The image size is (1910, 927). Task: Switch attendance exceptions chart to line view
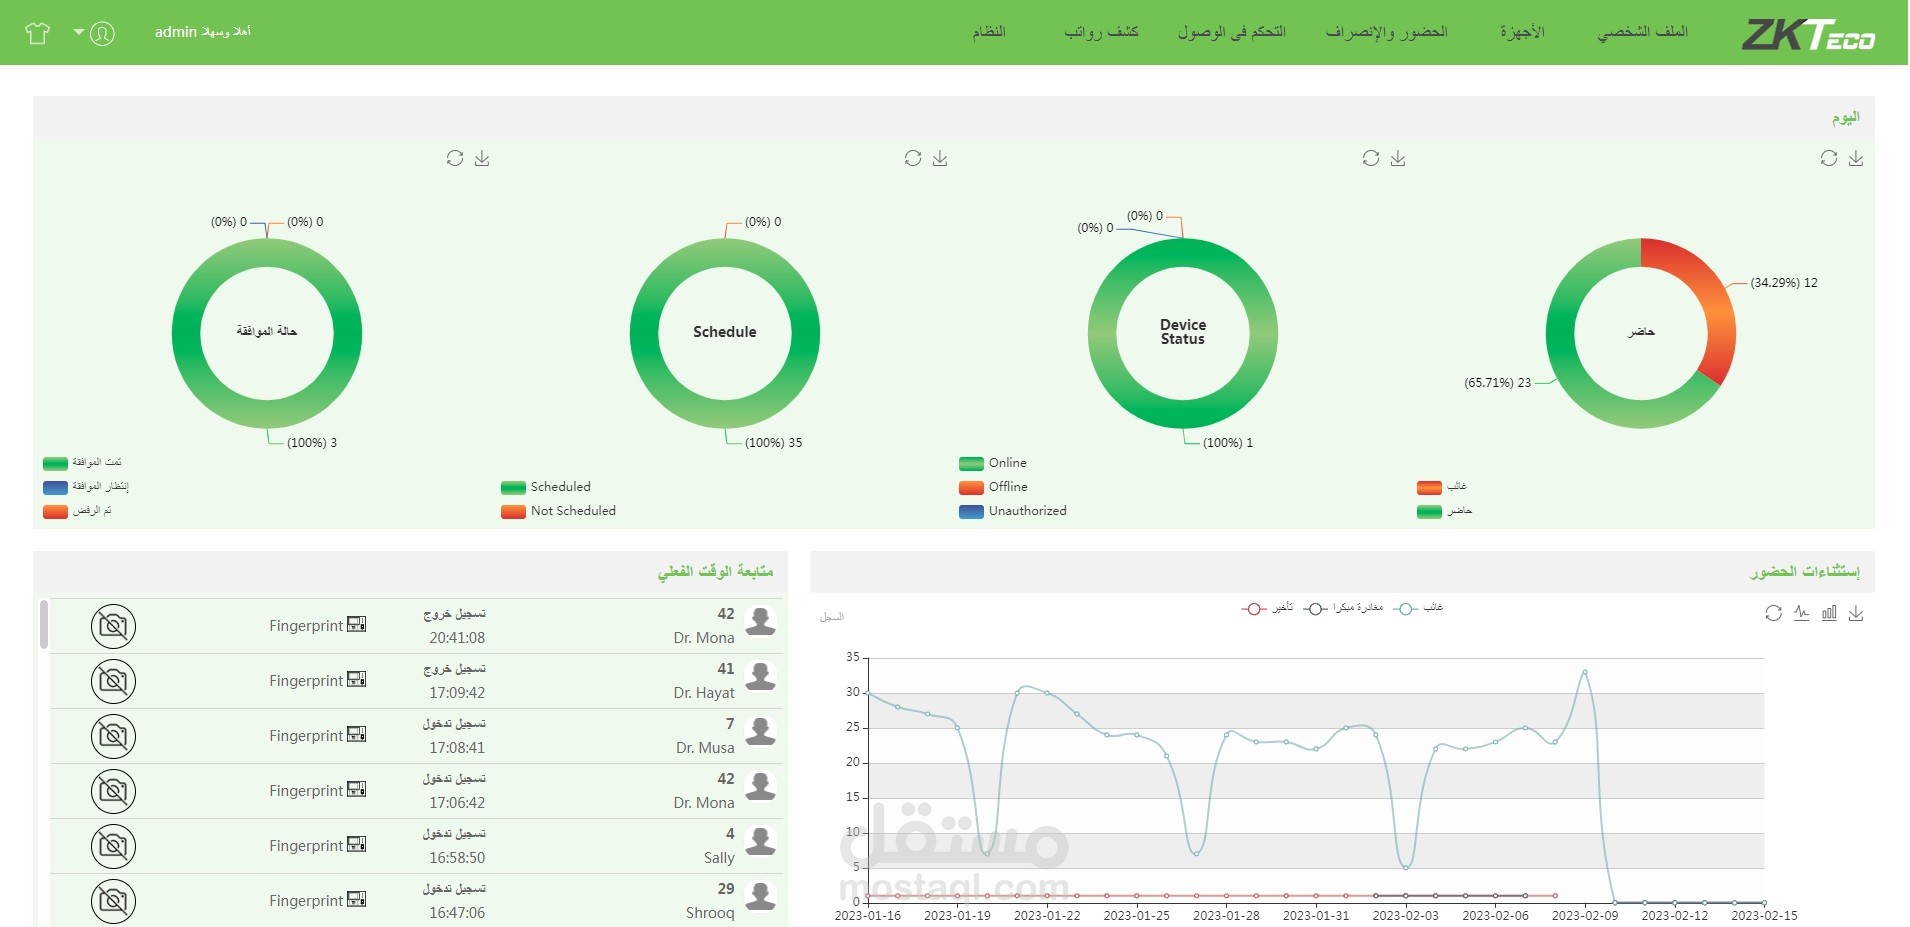(1802, 614)
